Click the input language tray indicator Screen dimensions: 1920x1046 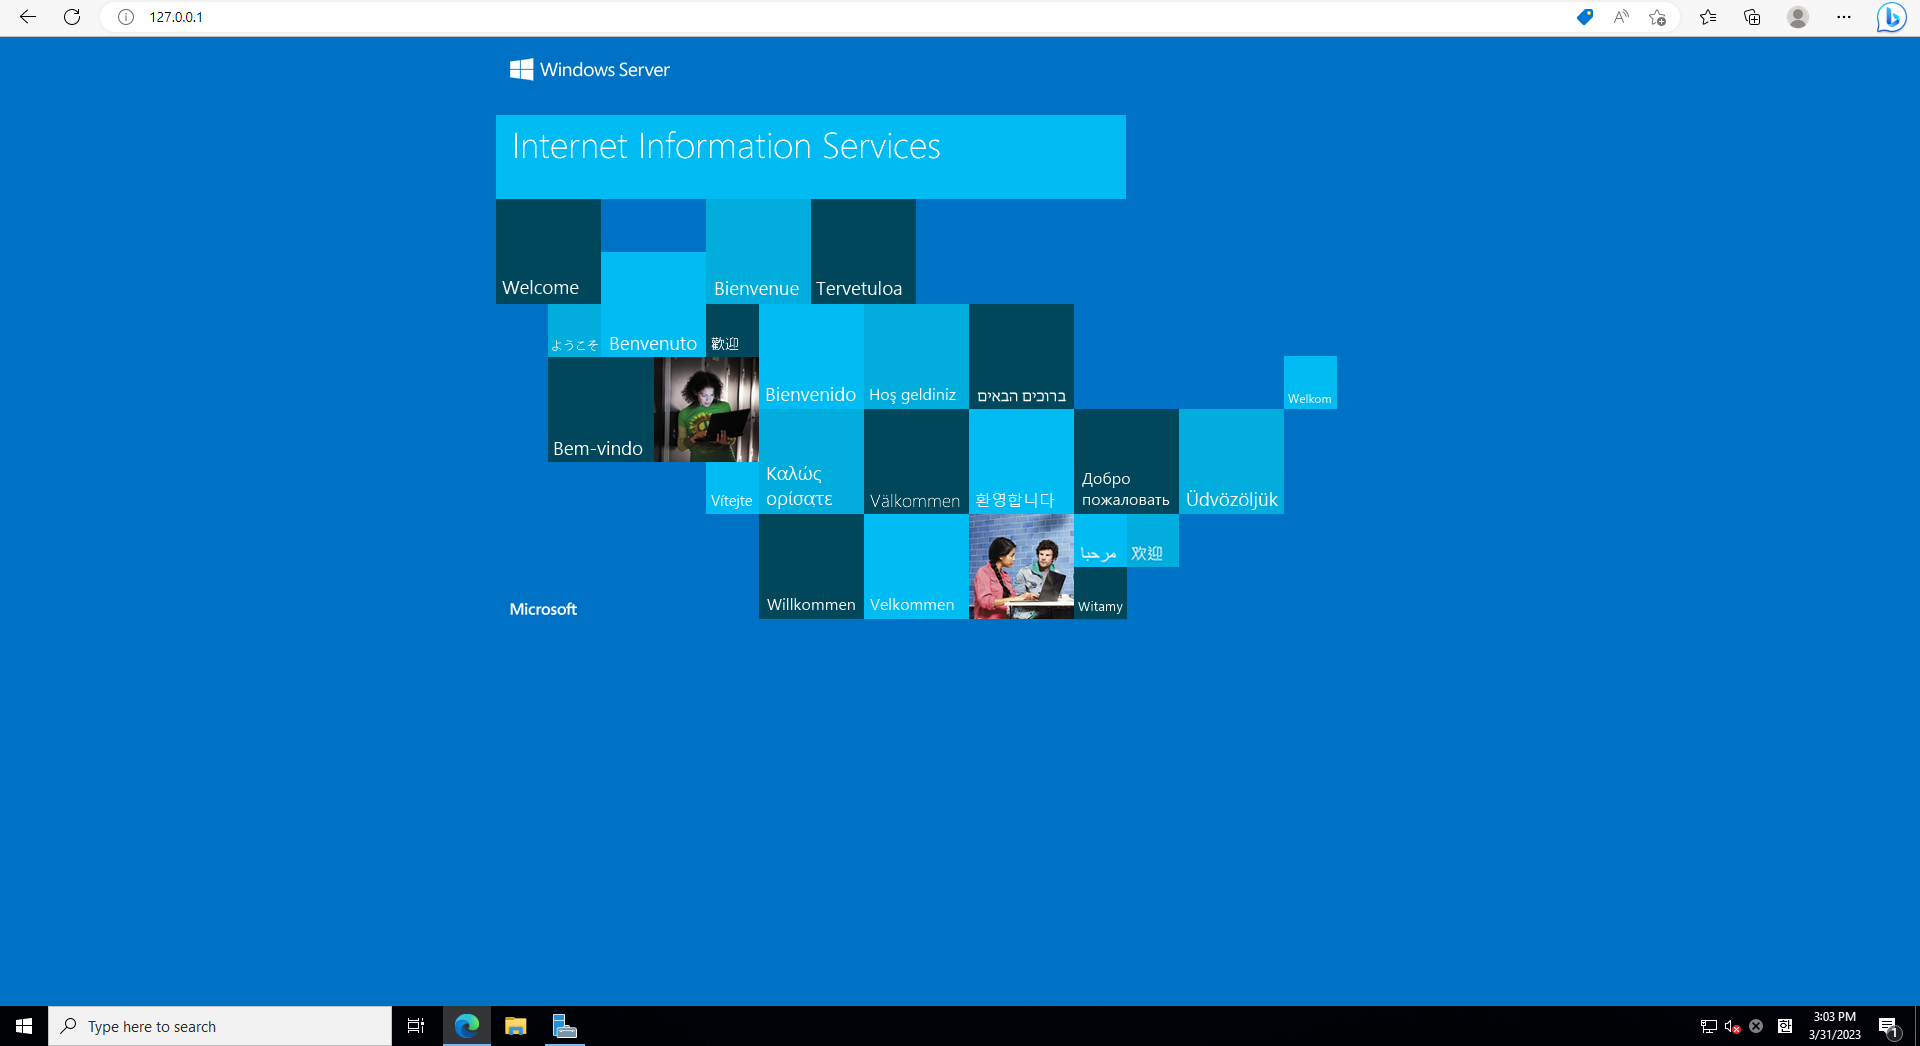click(x=1785, y=1026)
